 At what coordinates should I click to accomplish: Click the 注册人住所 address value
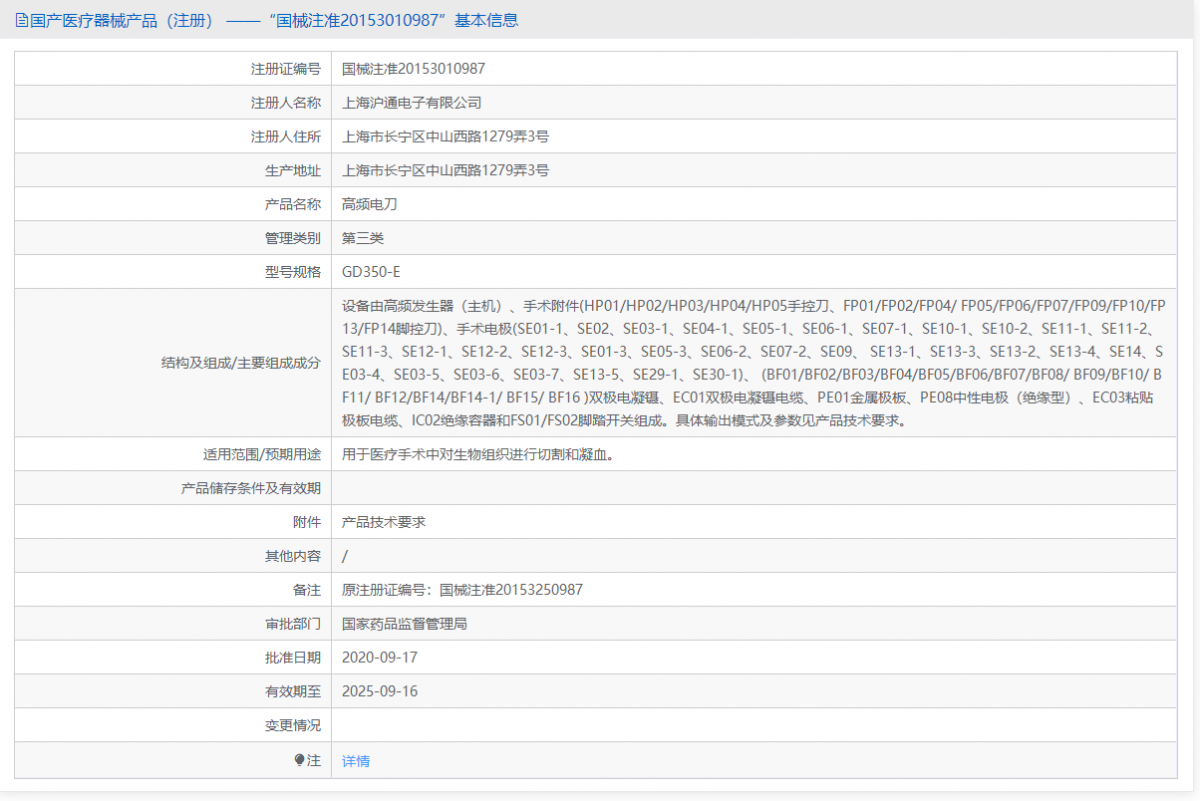point(447,135)
